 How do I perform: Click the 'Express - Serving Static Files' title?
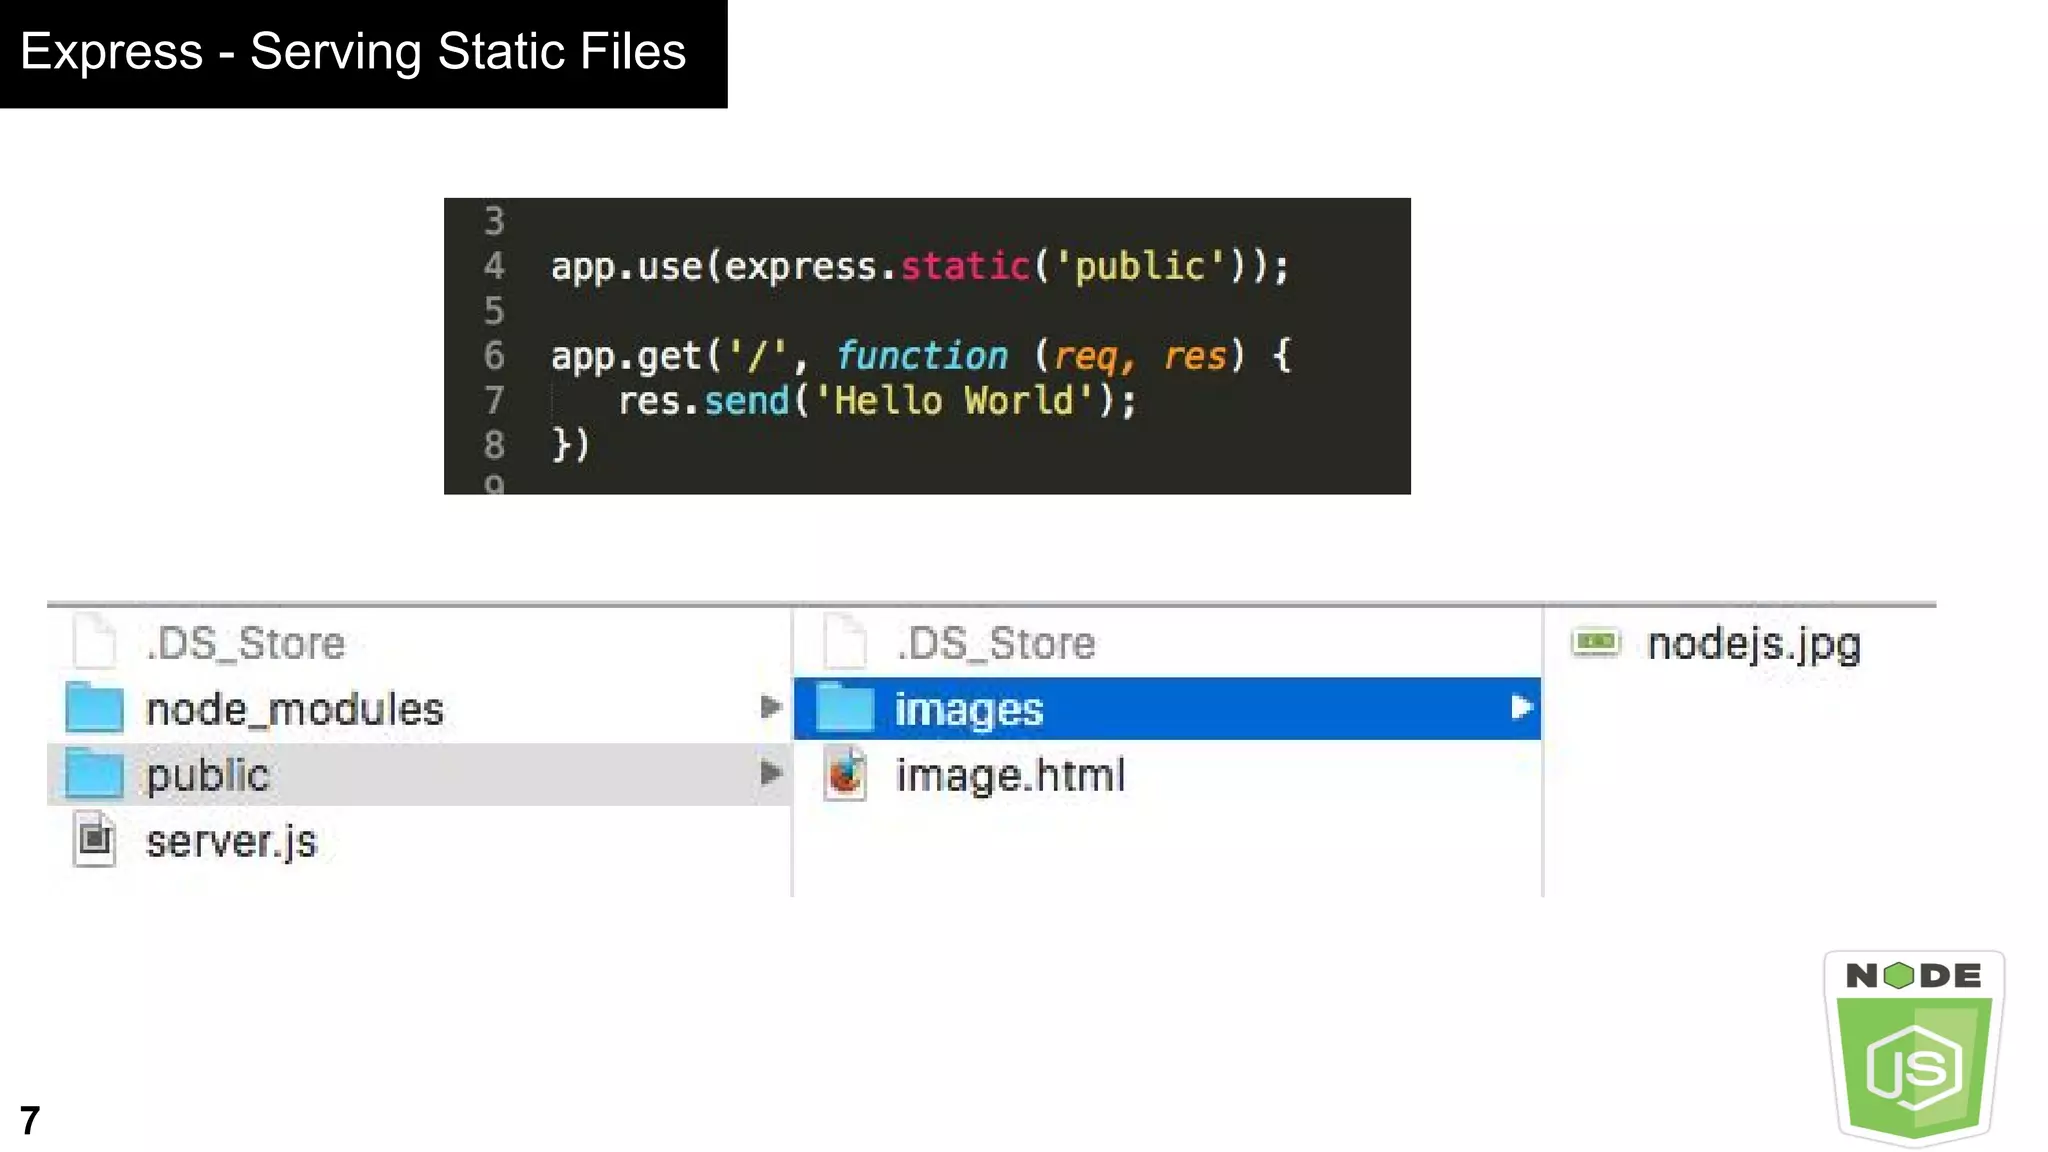353,52
